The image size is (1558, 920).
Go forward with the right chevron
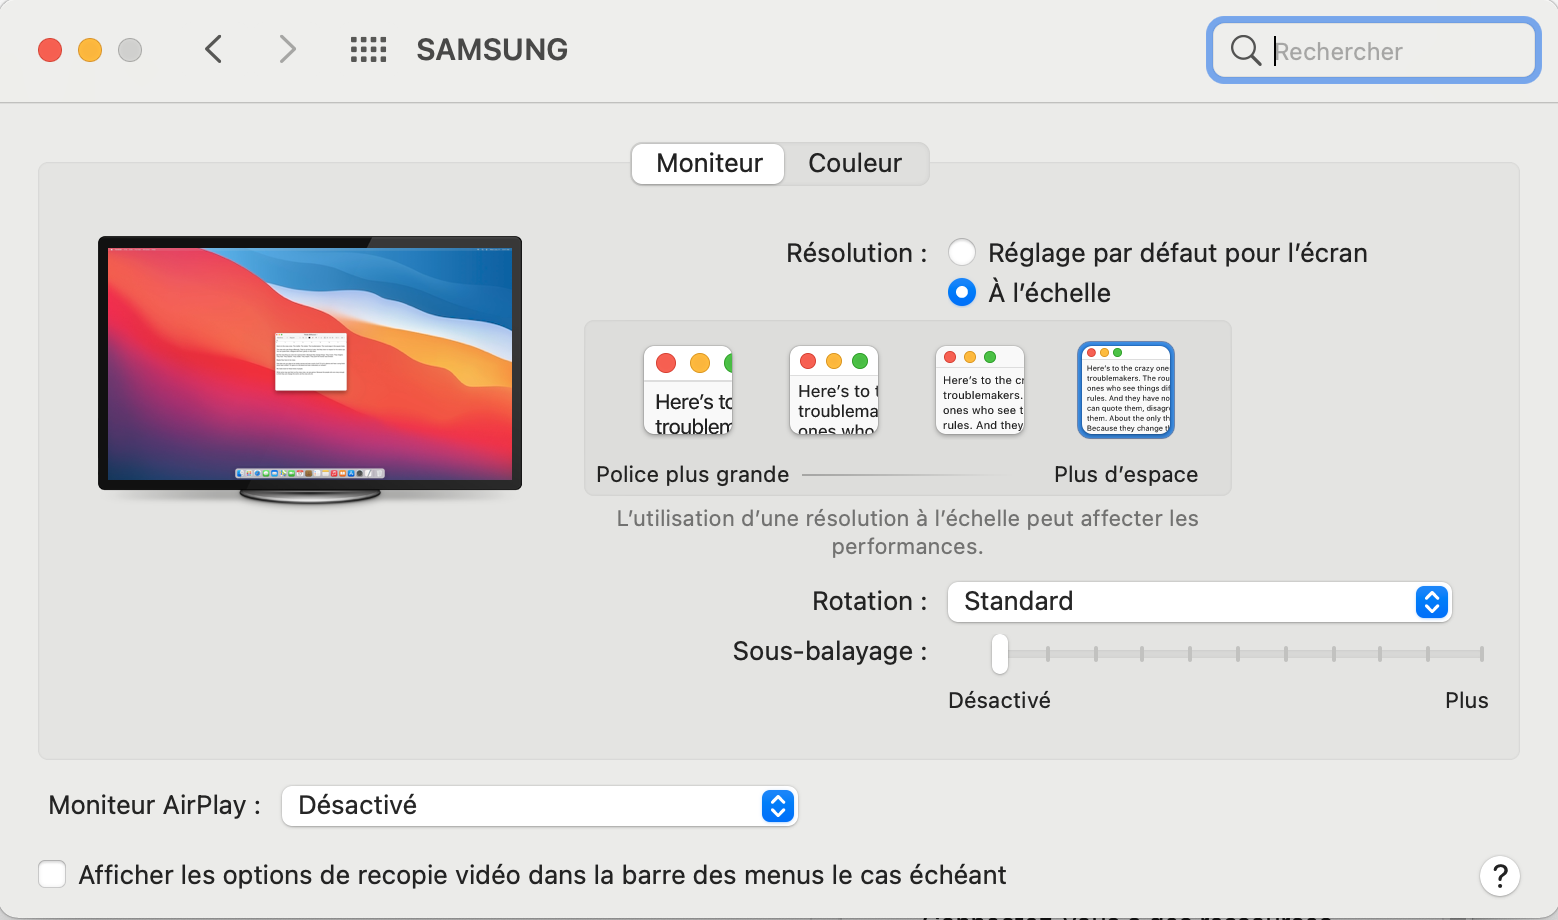[x=287, y=49]
